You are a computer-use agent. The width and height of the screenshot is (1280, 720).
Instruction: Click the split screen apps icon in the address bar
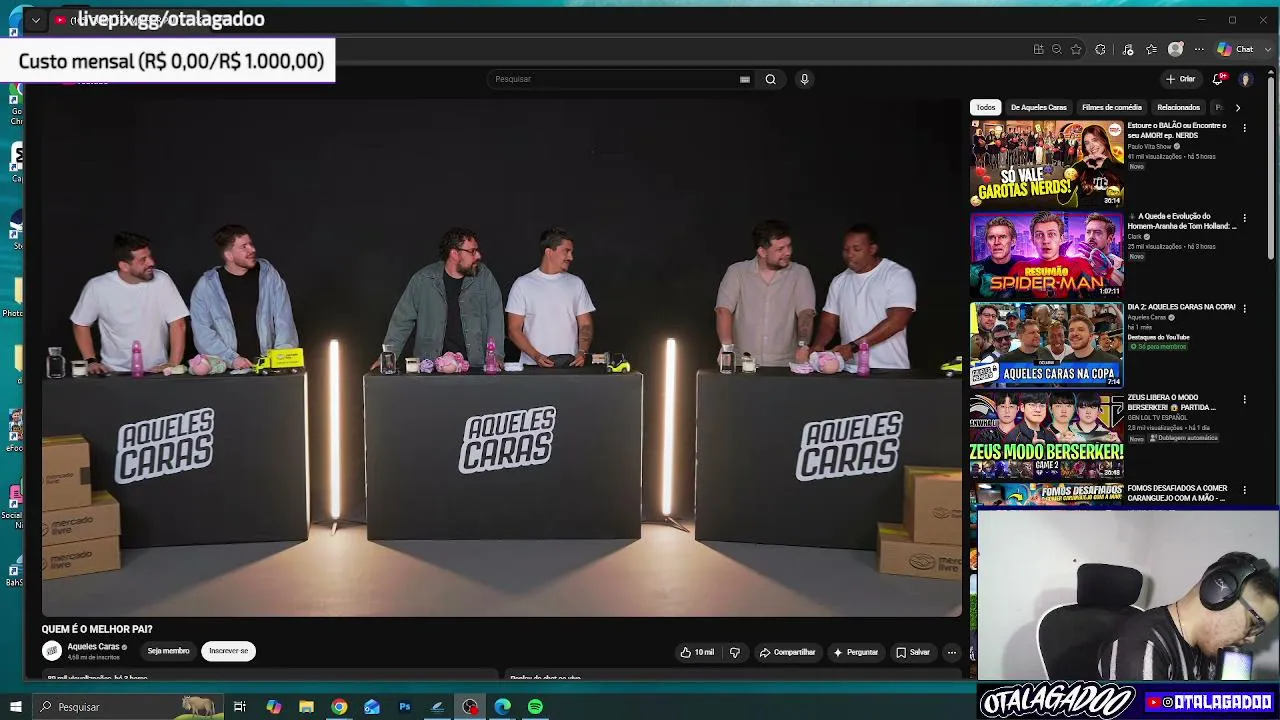tap(1039, 49)
